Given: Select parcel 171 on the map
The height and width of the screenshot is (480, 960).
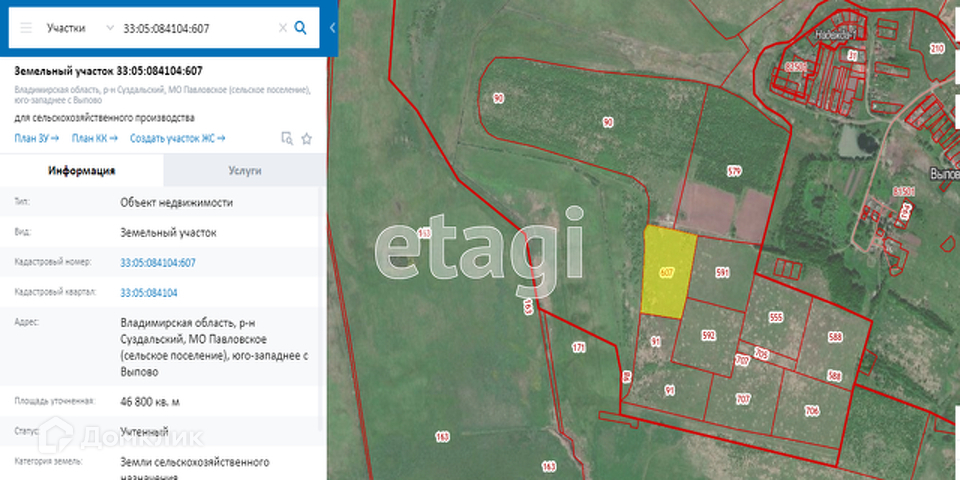Looking at the screenshot, I should pos(579,348).
